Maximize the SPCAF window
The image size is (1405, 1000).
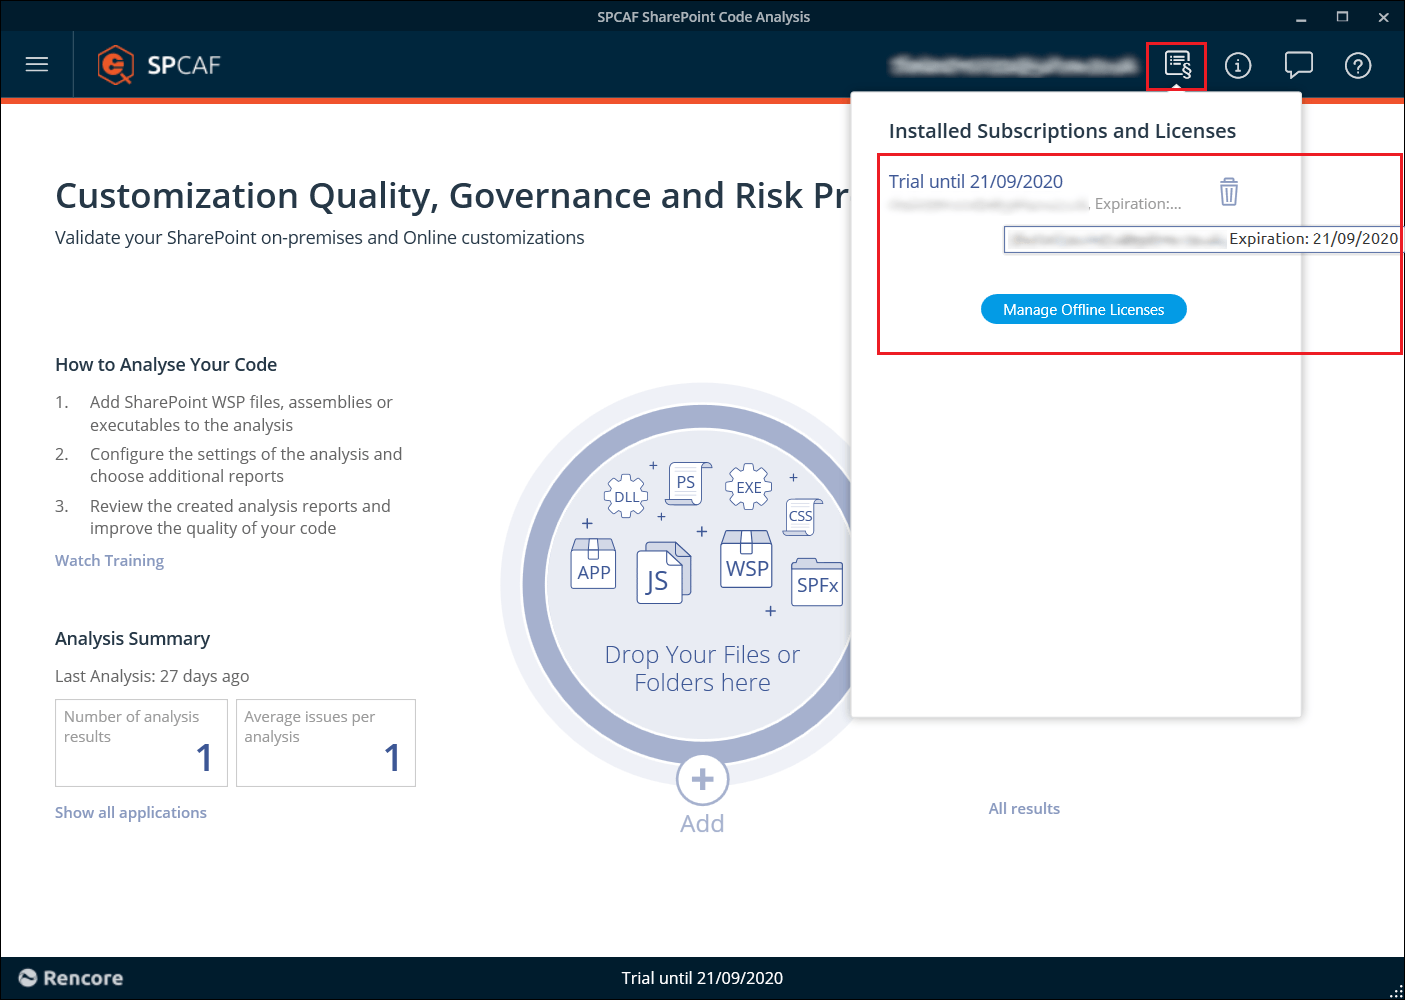click(x=1342, y=17)
